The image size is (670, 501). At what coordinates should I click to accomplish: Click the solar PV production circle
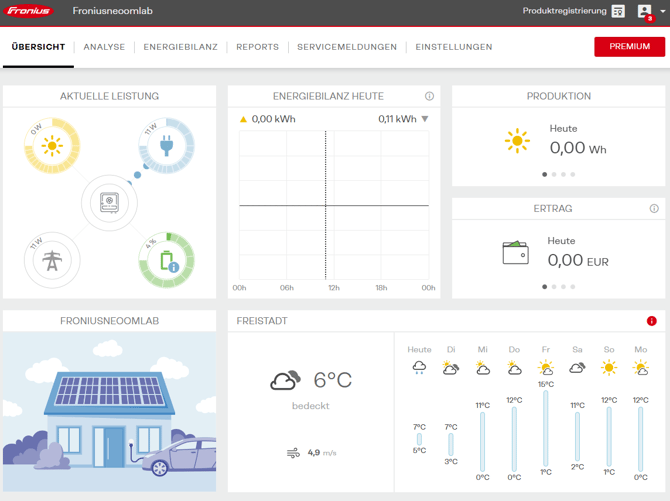(x=51, y=147)
